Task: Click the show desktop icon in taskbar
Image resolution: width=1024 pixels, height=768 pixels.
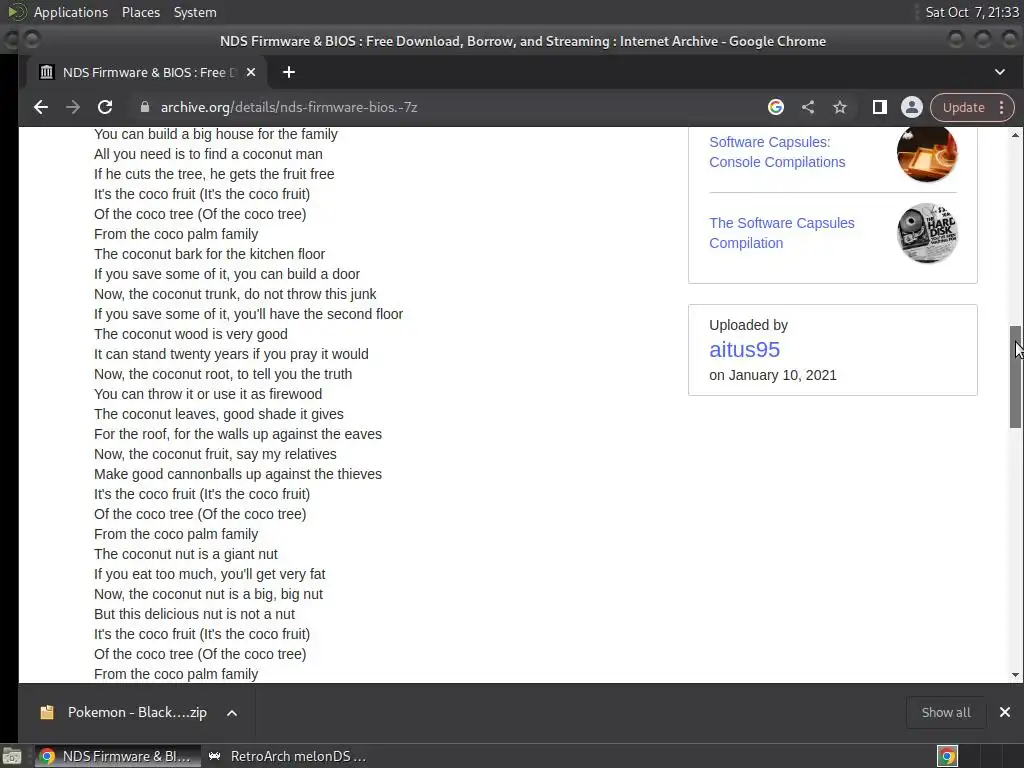Action: [12, 756]
